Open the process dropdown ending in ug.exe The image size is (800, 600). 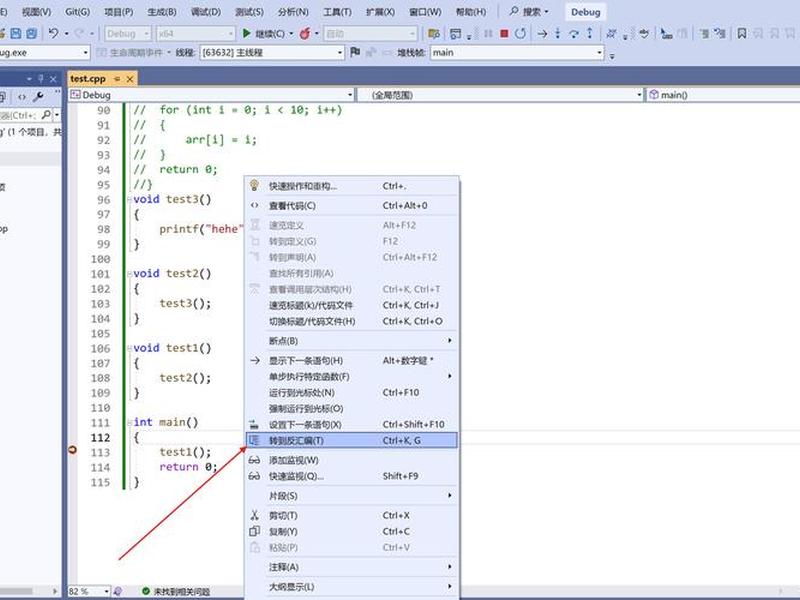point(44,53)
